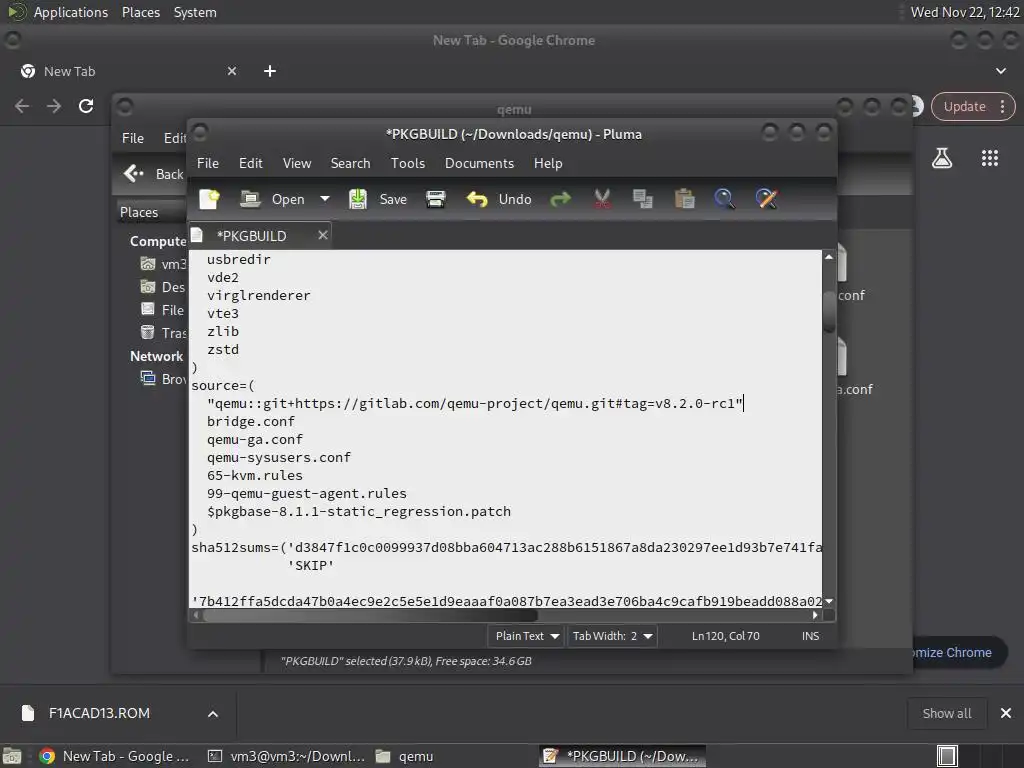Viewport: 1024px width, 768px height.
Task: Toggle the INS insert mode indicator
Action: pyautogui.click(x=810, y=636)
